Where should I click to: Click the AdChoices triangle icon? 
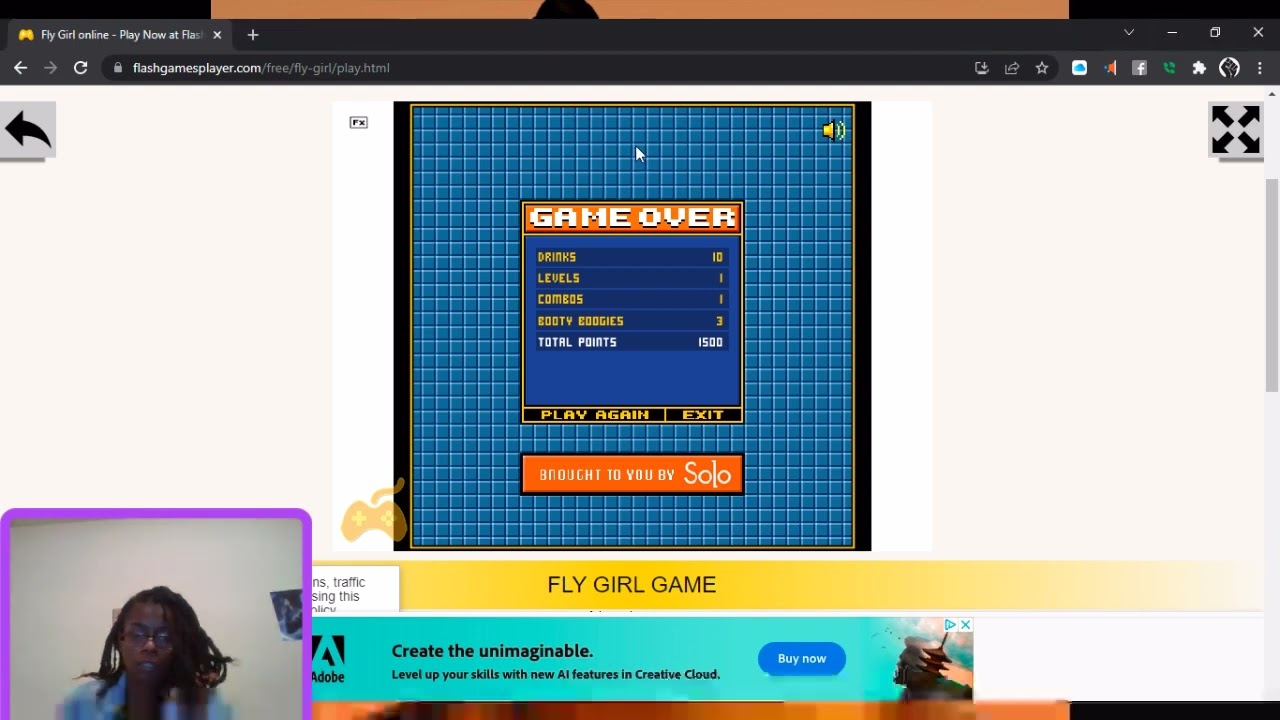click(950, 625)
